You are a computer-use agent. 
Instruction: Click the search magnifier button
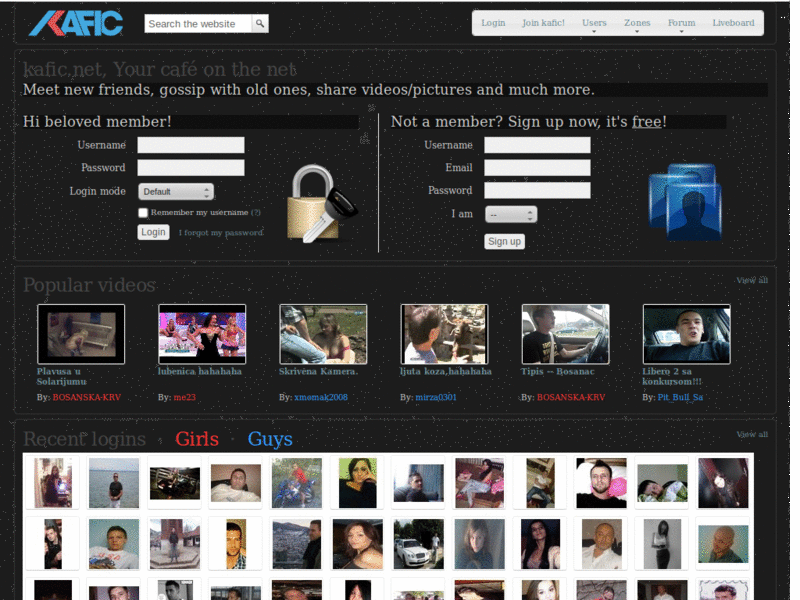tap(260, 23)
